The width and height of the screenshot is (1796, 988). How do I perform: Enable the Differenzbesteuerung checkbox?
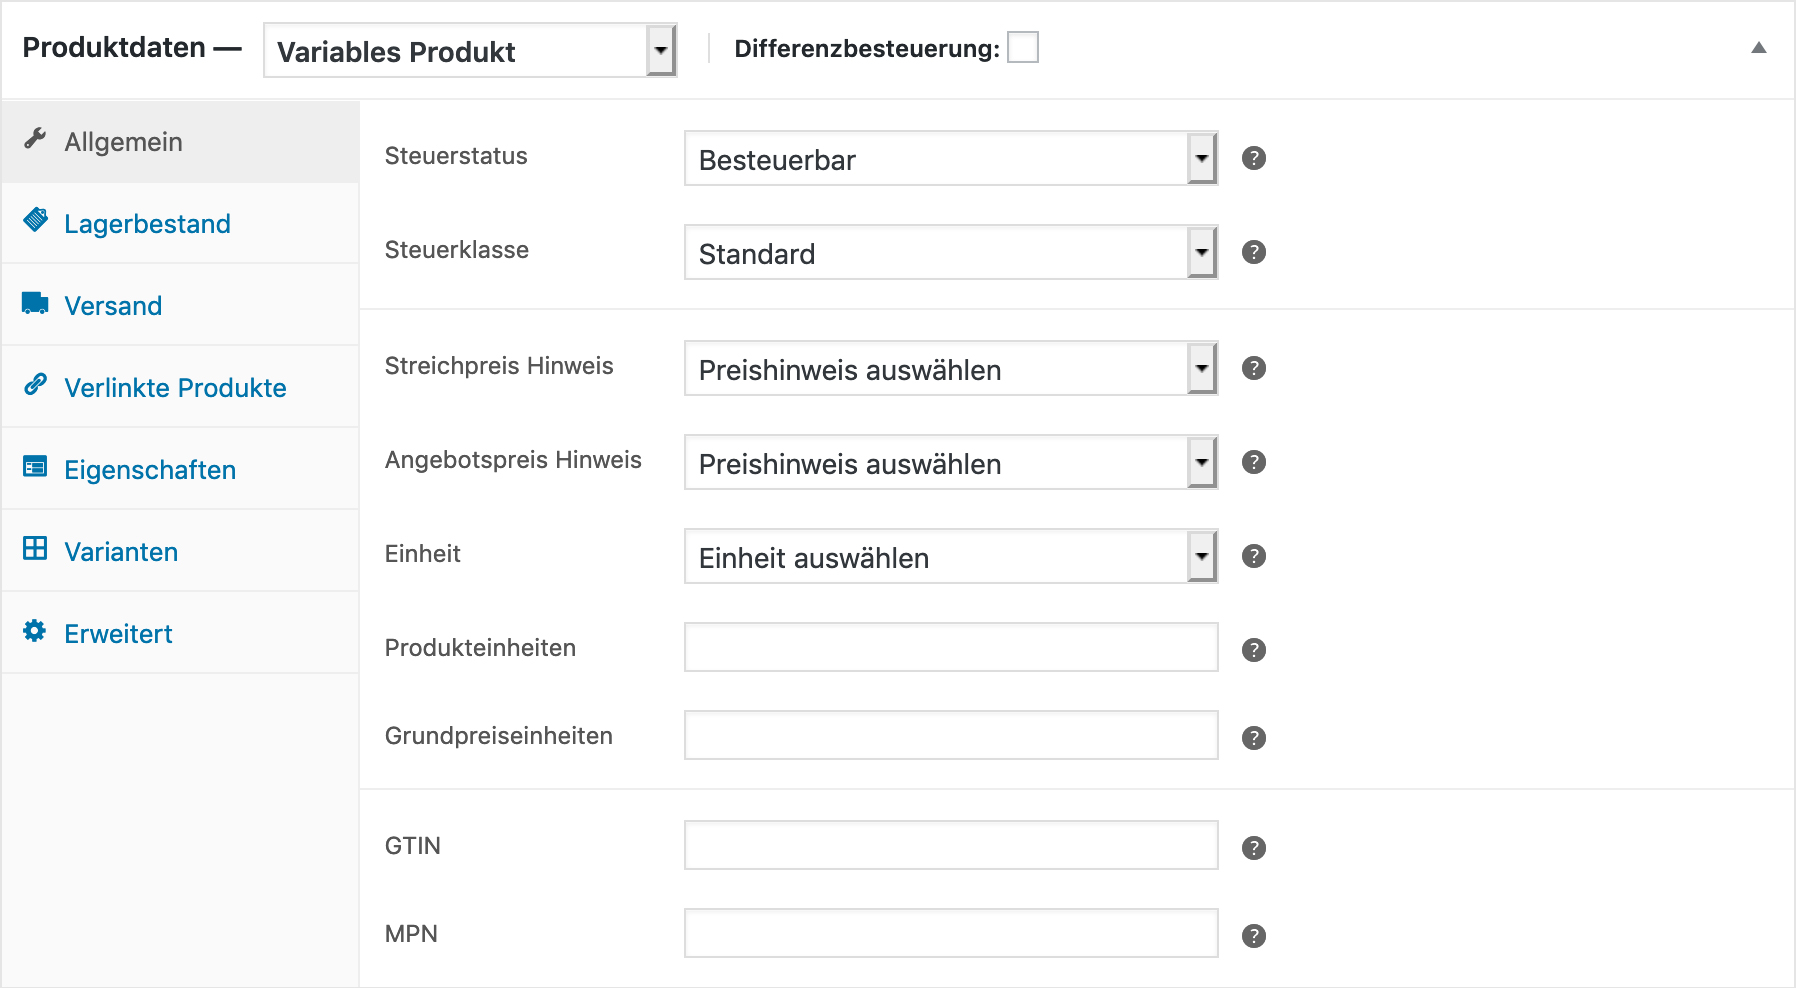(x=1022, y=47)
